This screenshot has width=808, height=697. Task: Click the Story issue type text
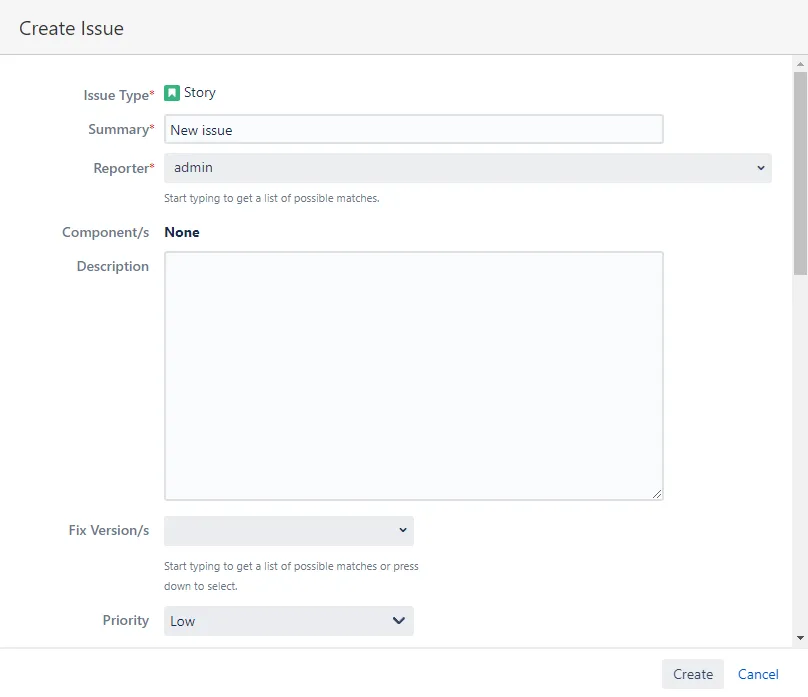pos(199,93)
